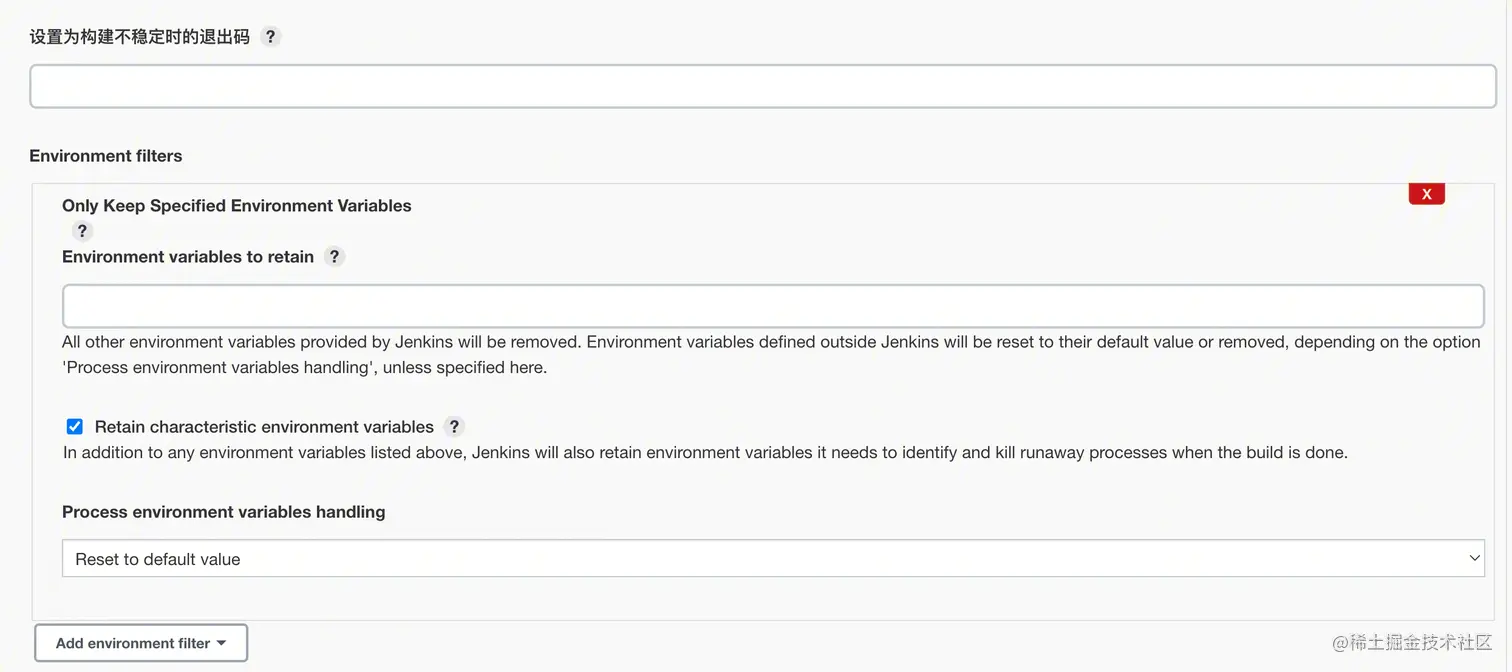Open help for 设置为构建不稳定时的退出码
Screen dimensions: 1512x672
(x=270, y=37)
